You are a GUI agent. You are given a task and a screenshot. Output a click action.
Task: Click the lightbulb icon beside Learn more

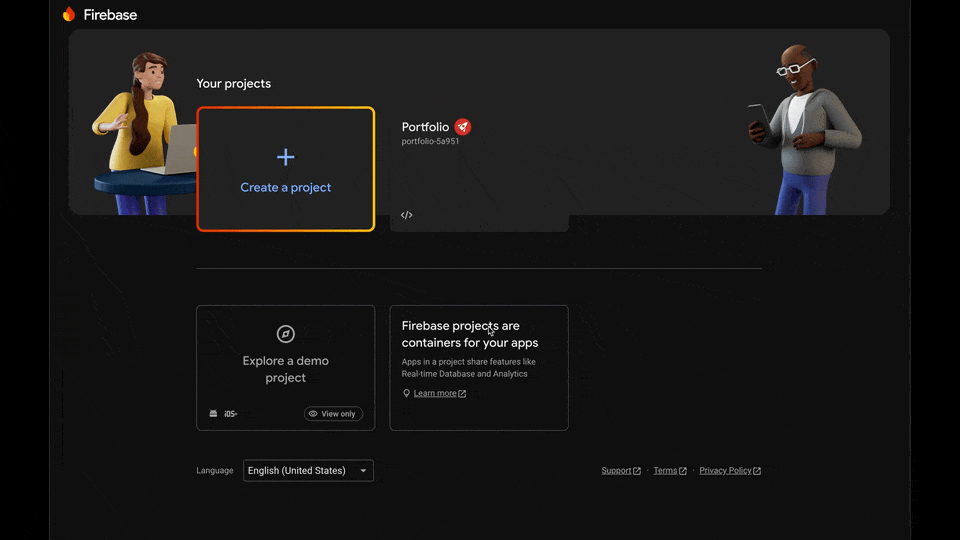tap(407, 393)
